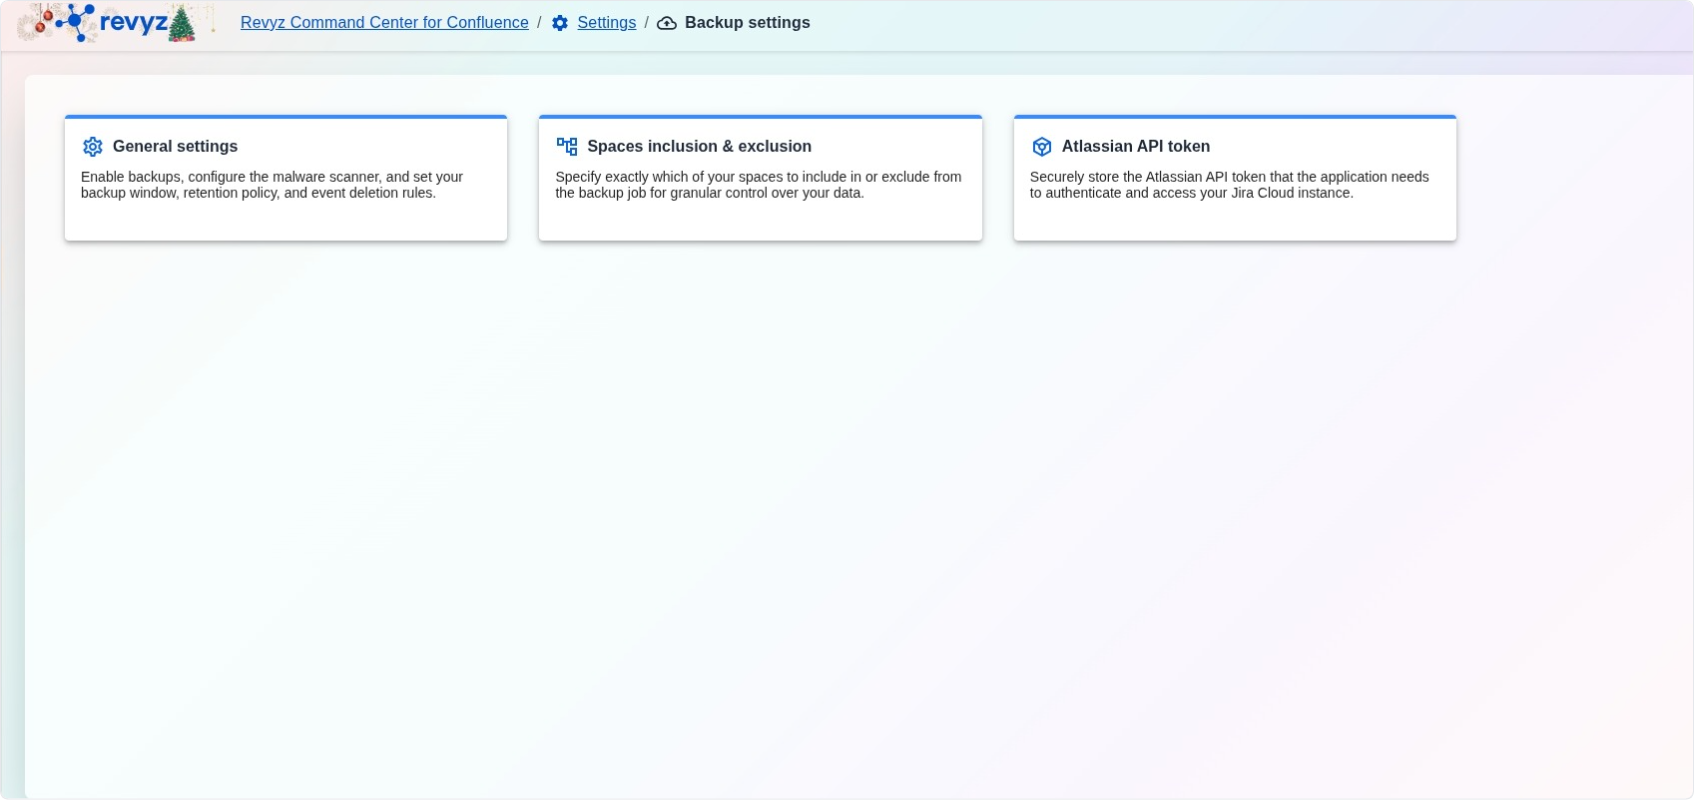The height and width of the screenshot is (800, 1694).
Task: Open Revyz Command Center for Confluence link
Action: coord(384,23)
